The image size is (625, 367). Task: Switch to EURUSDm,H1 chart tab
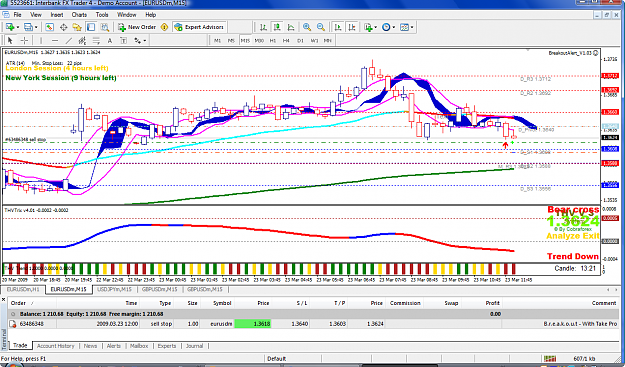point(24,289)
